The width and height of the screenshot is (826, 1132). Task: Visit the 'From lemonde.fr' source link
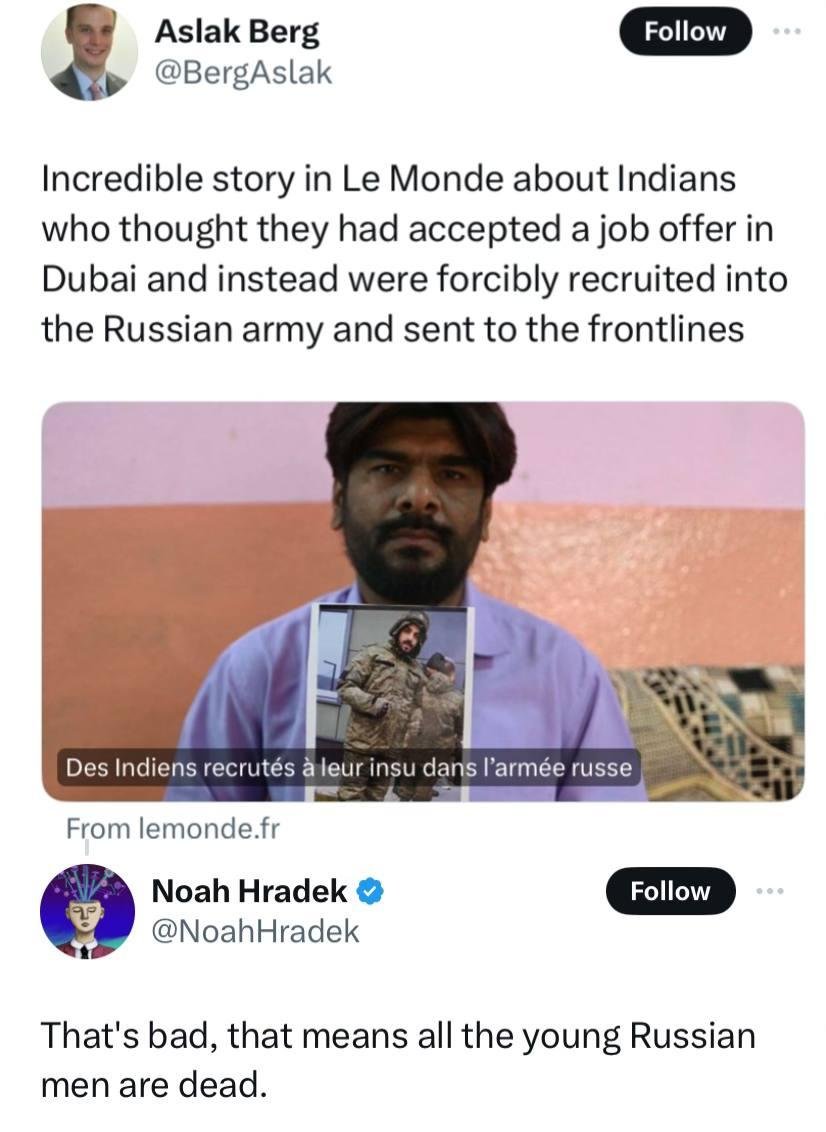pos(173,828)
